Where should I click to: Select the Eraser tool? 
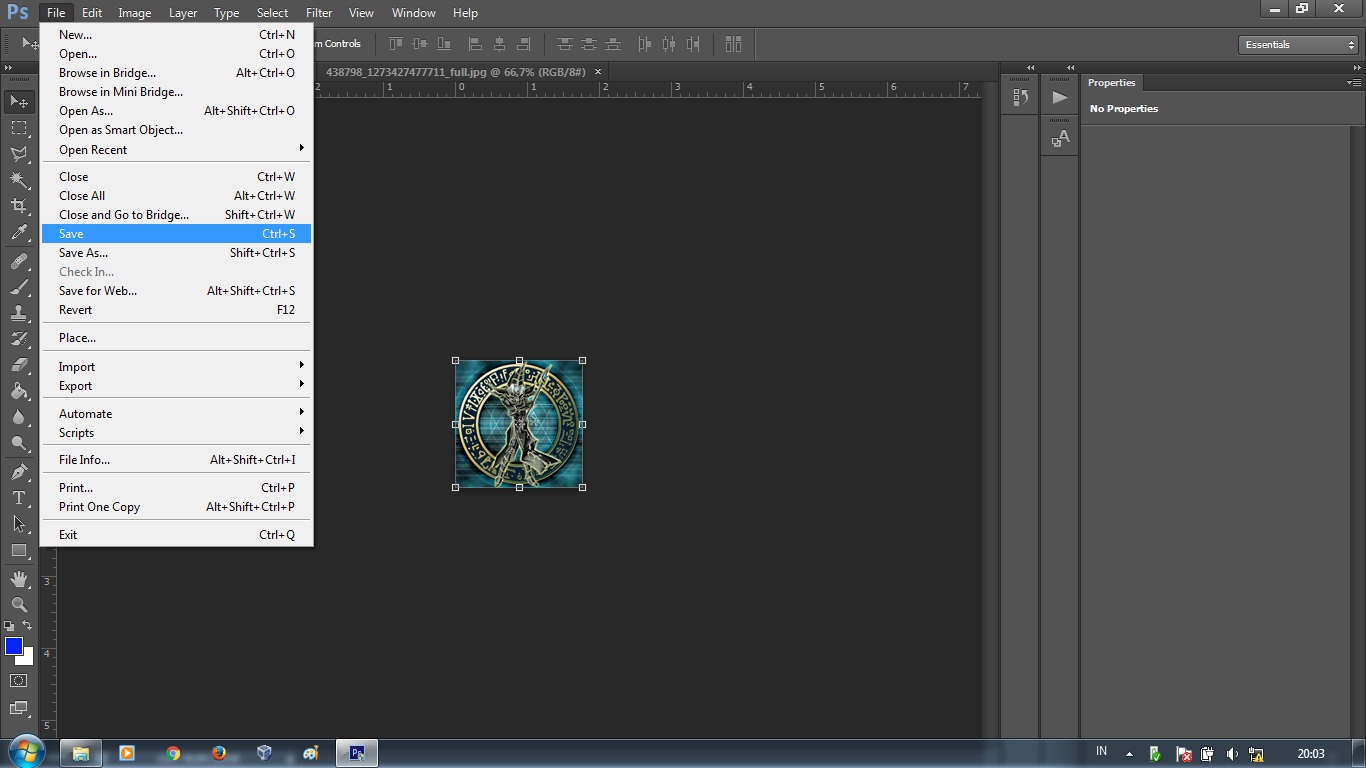(x=19, y=365)
